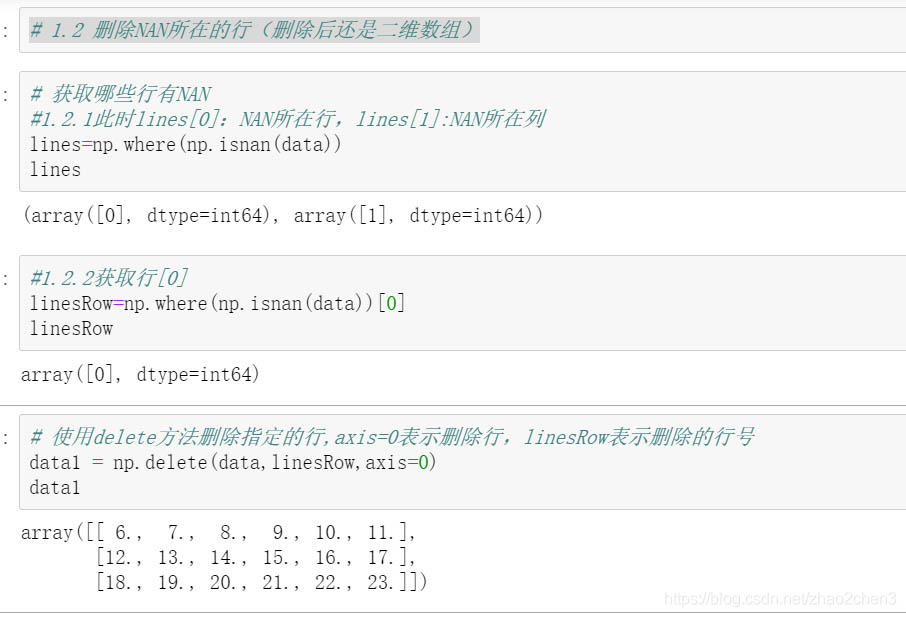This screenshot has width=906, height=617.
Task: Click the highlighted "# 1.2 删除NAN所在的行" comment cell
Action: 254,30
